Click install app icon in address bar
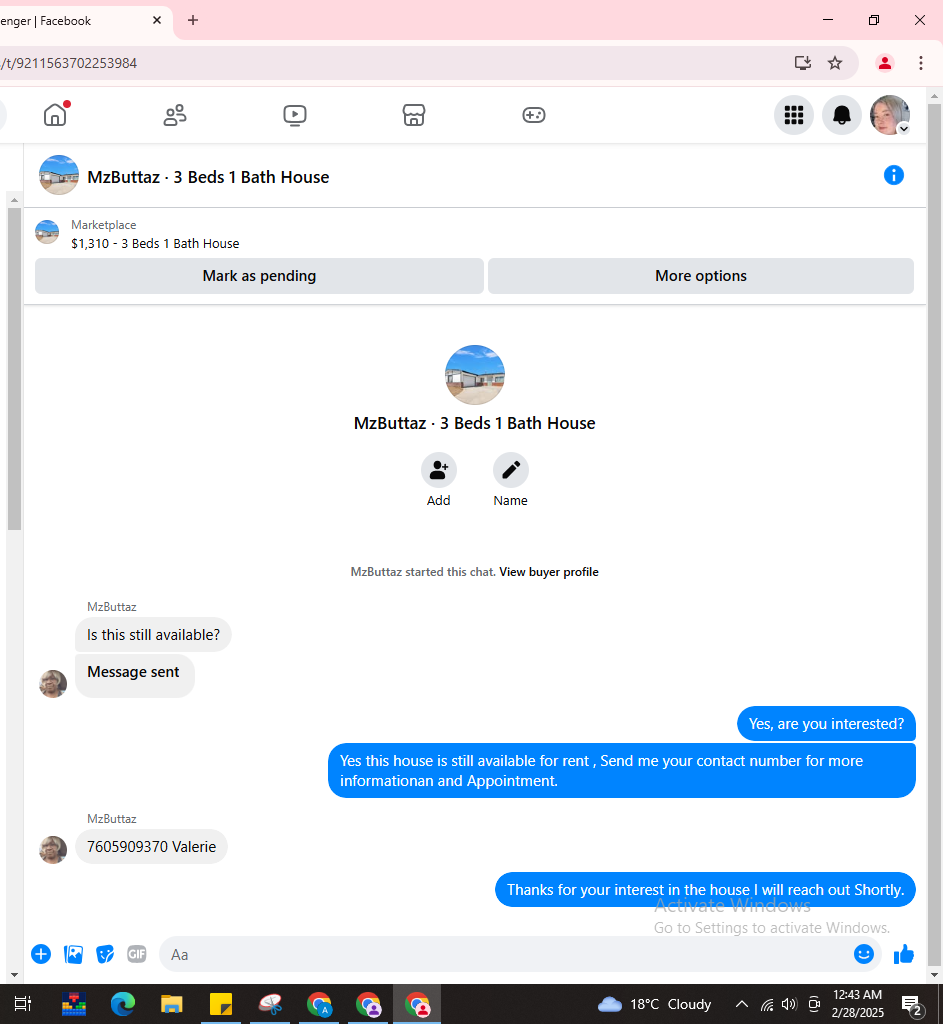Screen dimensions: 943x1024 pyautogui.click(x=803, y=63)
